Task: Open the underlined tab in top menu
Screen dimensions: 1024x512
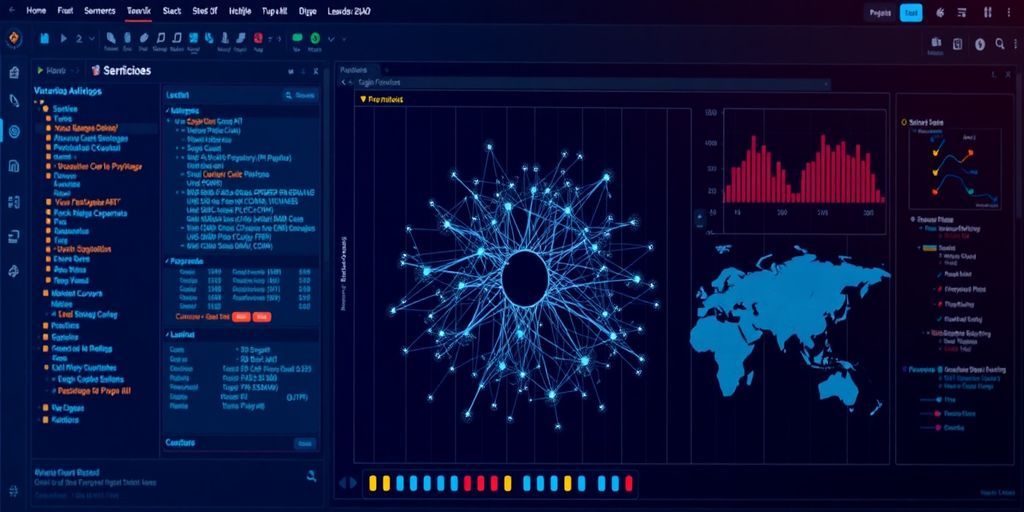Action: click(x=140, y=11)
